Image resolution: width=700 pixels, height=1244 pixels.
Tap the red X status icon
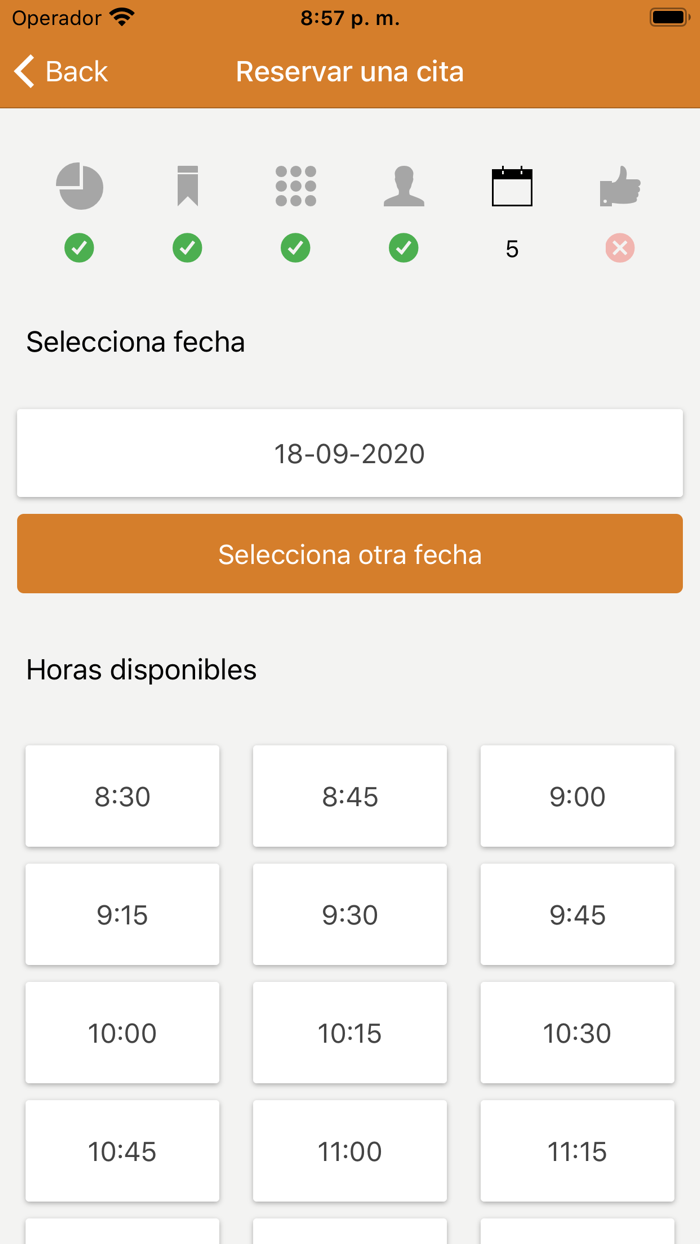tap(620, 248)
